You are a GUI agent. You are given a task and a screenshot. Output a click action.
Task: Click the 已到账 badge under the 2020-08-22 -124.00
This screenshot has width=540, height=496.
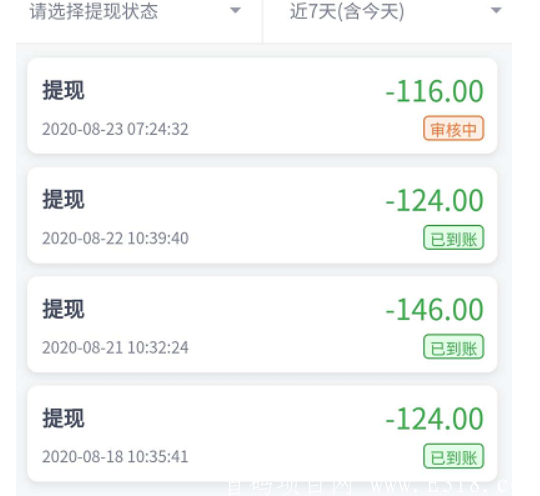click(x=454, y=238)
